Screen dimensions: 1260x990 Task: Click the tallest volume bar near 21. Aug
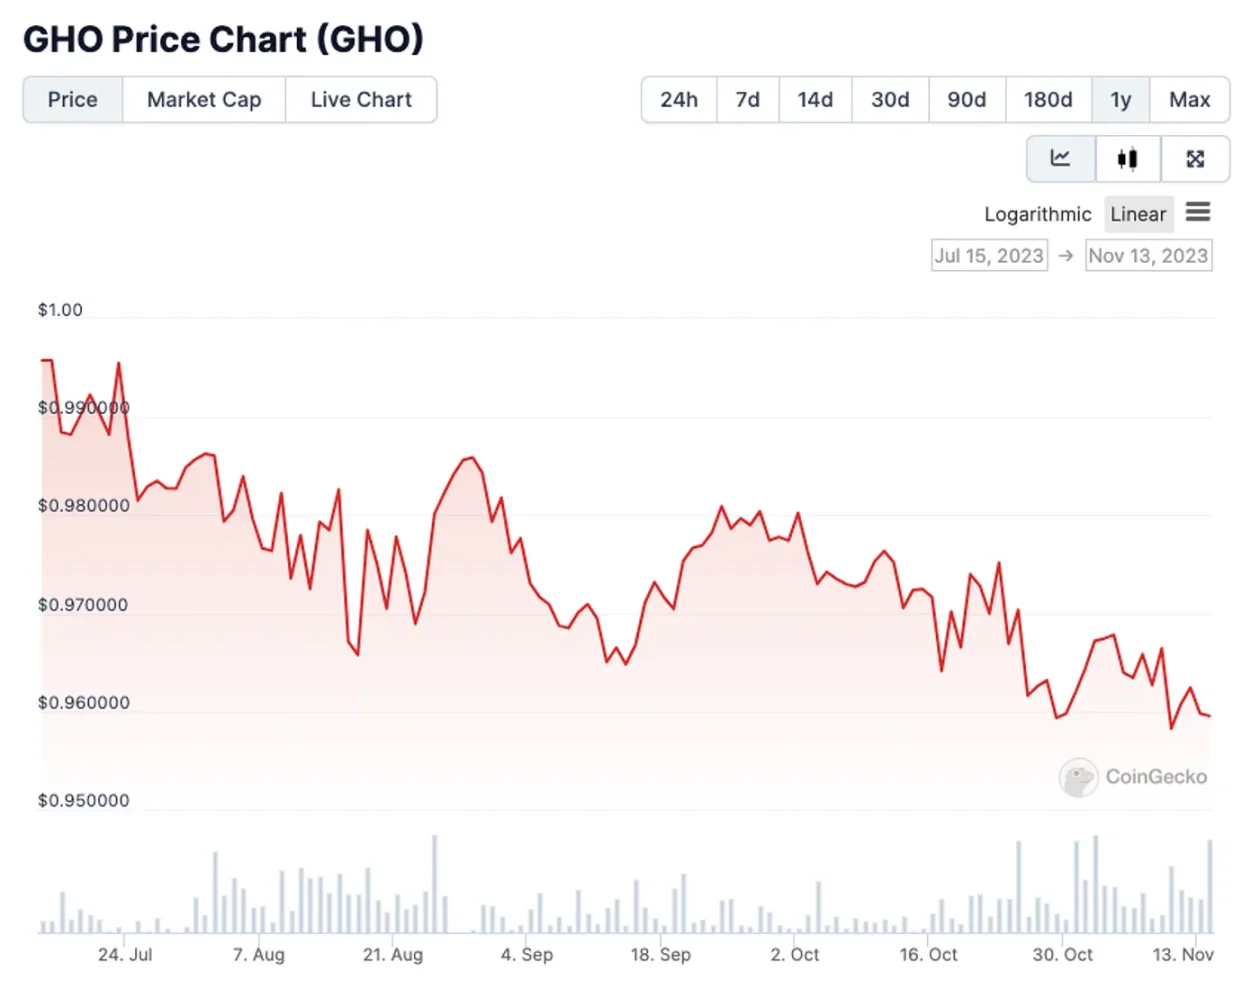coord(434,884)
